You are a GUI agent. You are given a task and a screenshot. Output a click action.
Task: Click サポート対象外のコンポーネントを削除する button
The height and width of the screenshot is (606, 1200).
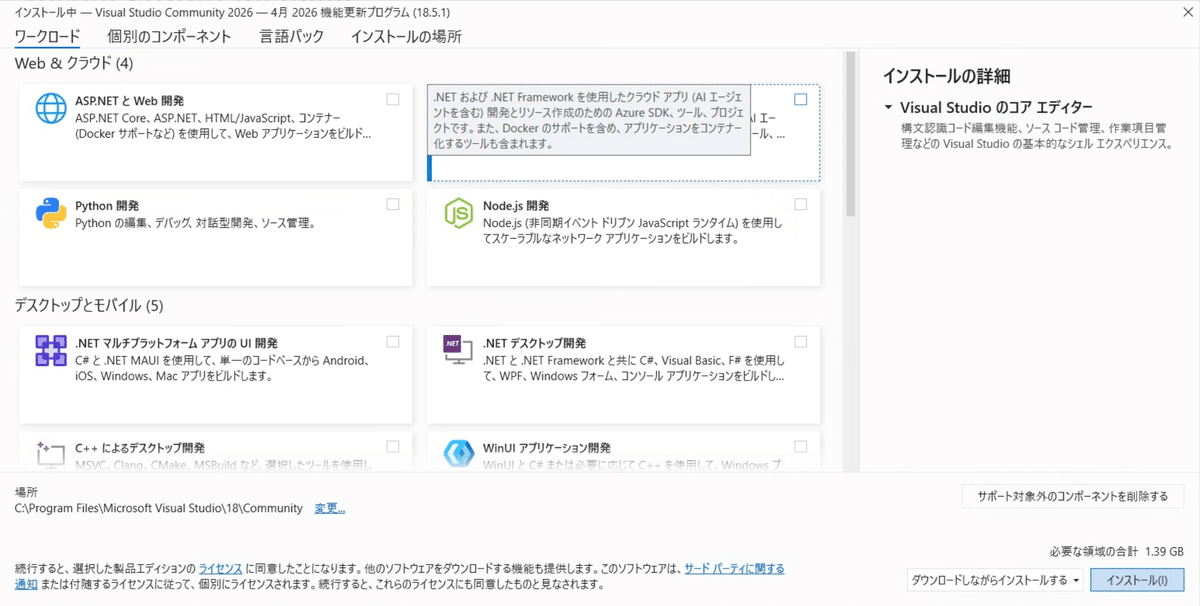(1073, 496)
